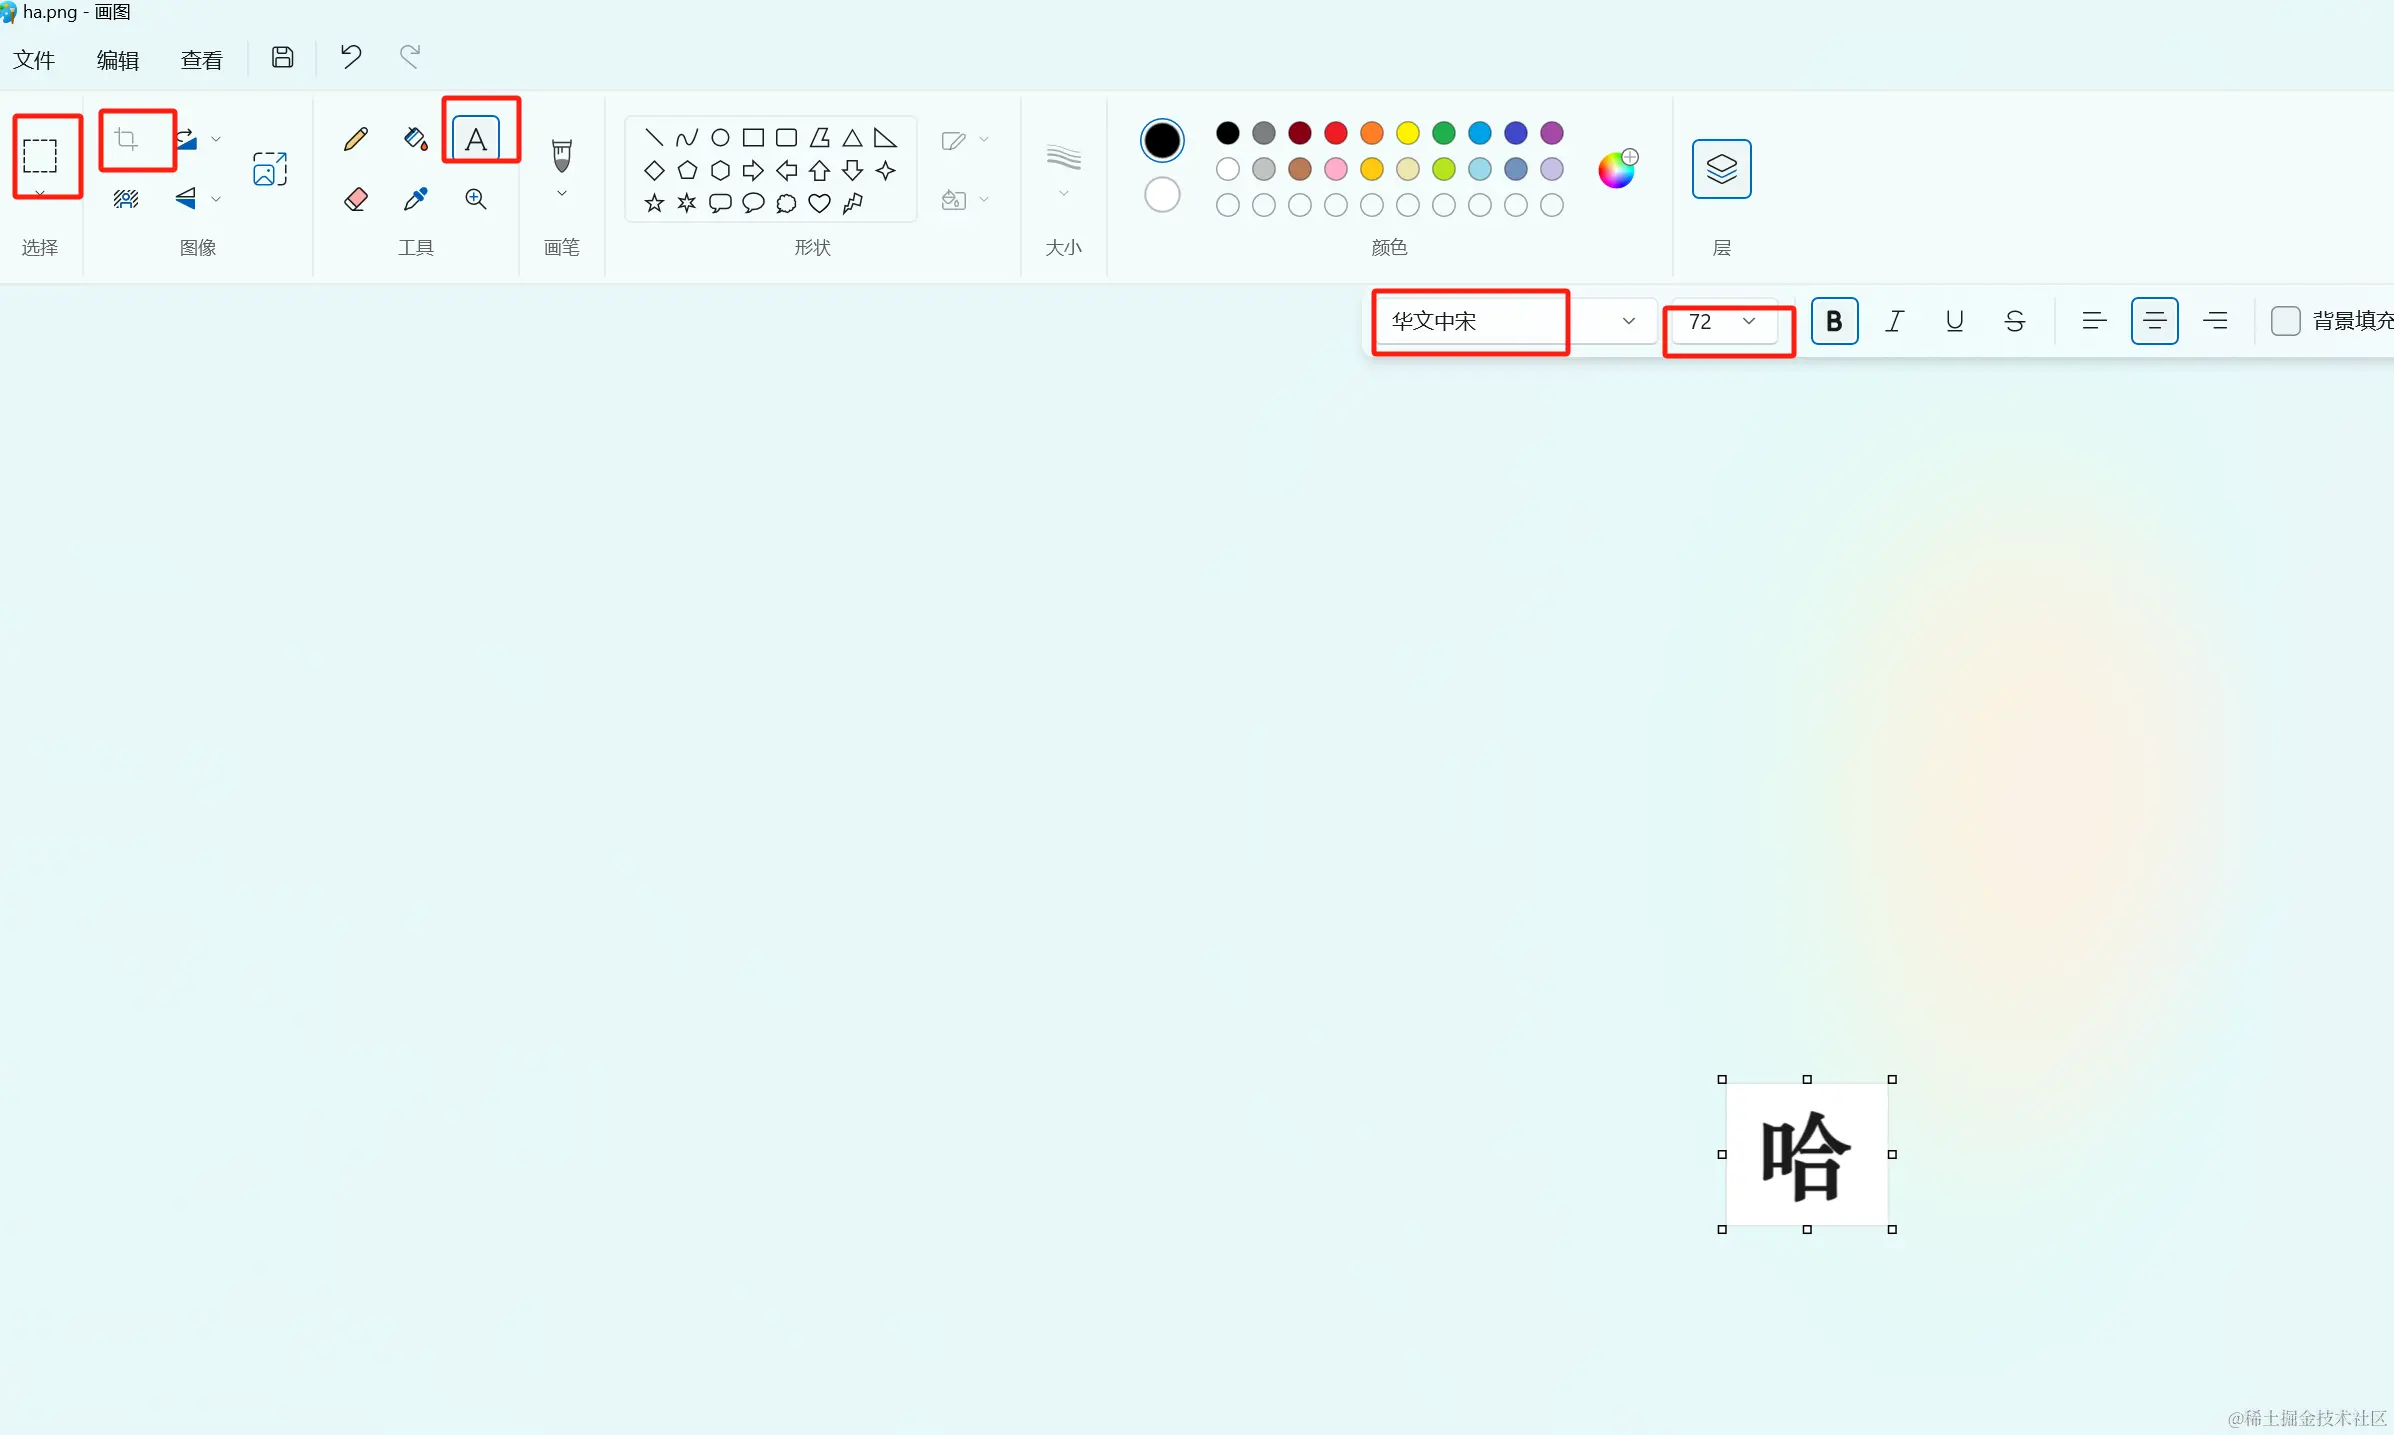Image resolution: width=2394 pixels, height=1435 pixels.
Task: Choose the red color swatch
Action: coord(1335,133)
